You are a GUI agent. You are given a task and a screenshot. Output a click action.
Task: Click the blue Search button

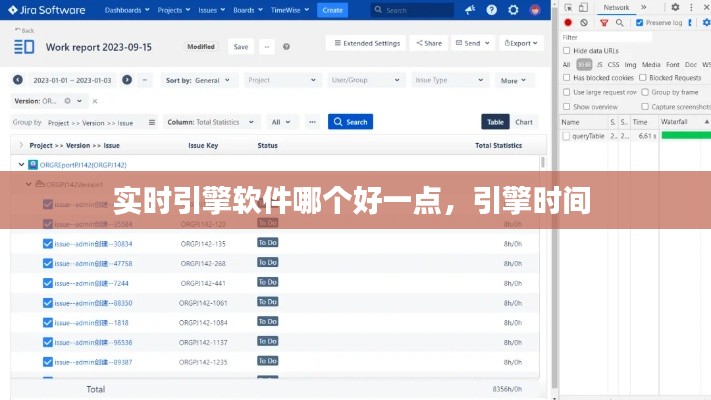click(x=350, y=122)
